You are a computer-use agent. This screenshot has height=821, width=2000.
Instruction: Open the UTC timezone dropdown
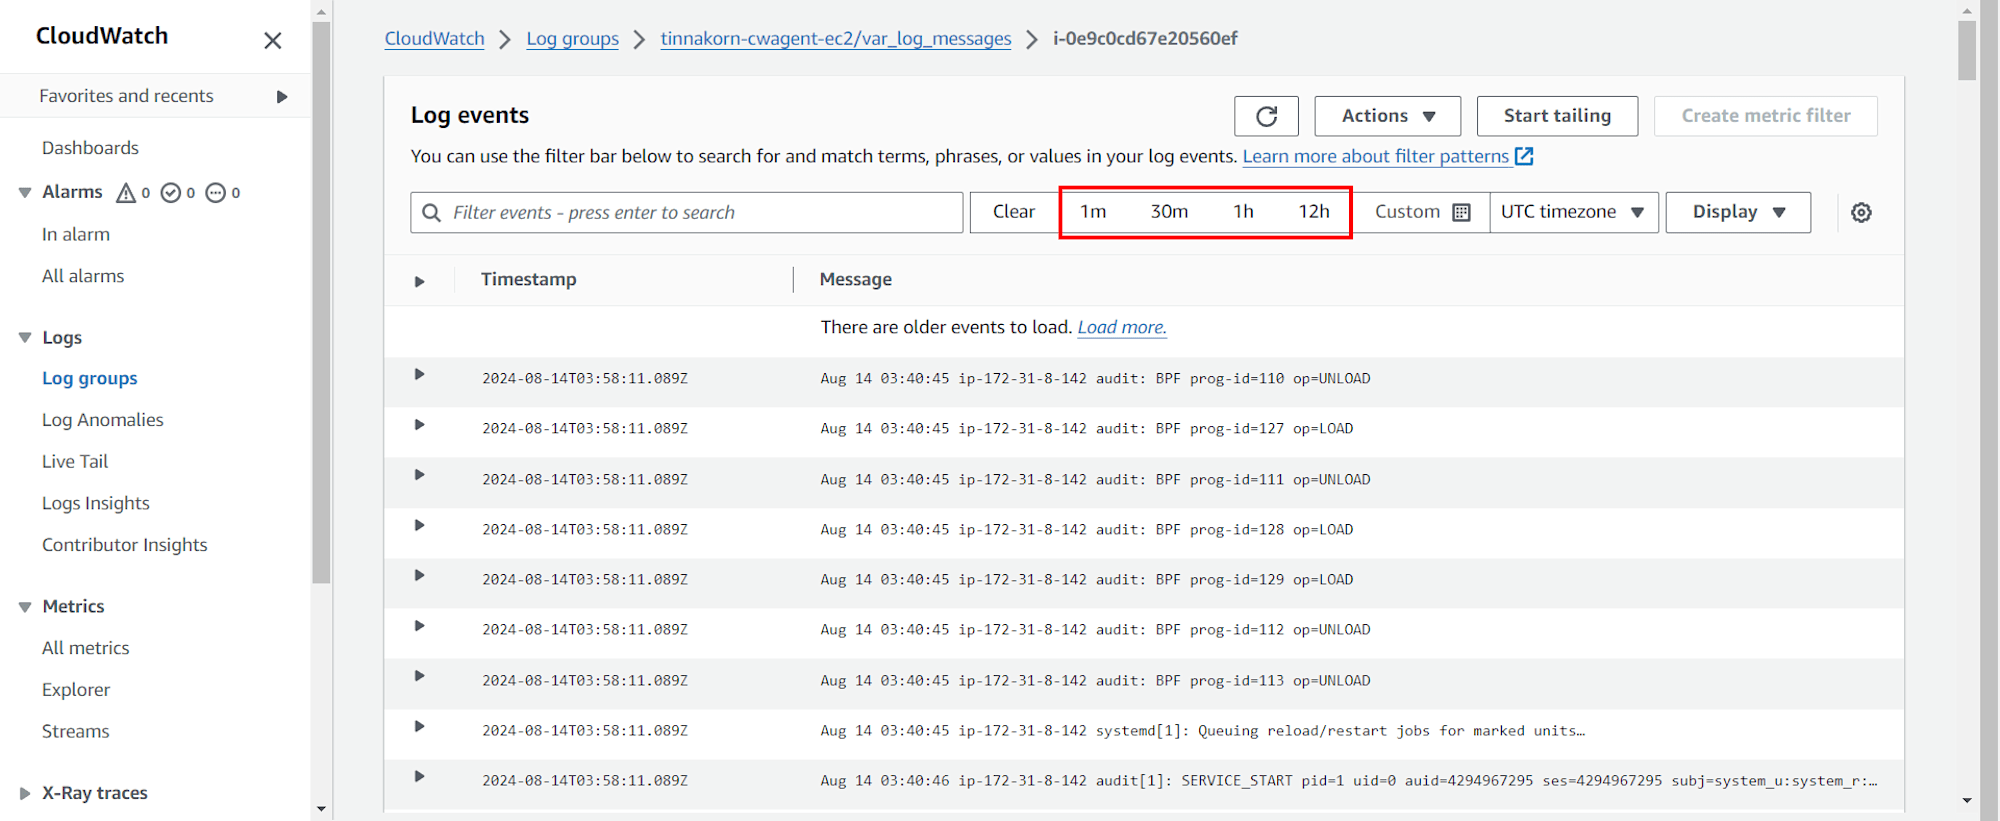tap(1574, 212)
